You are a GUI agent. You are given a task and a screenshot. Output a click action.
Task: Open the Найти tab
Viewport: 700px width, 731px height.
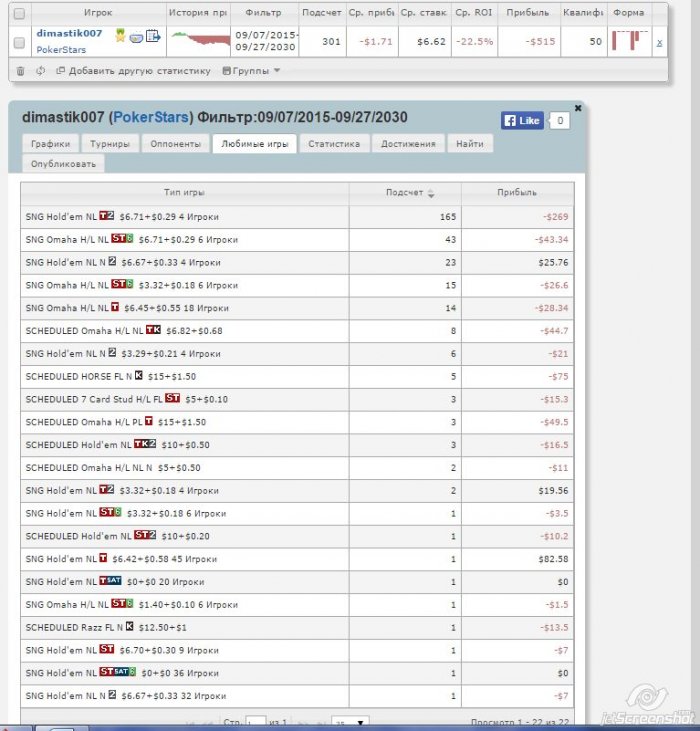pos(470,144)
